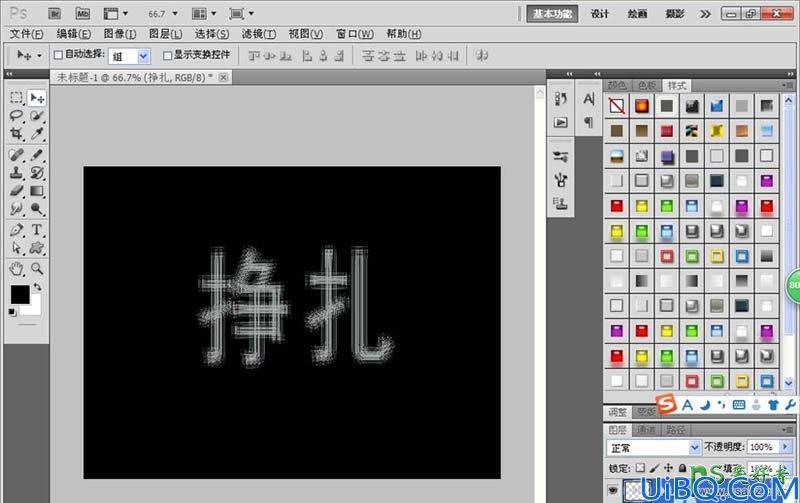Switch to the 摄影 workspace
The height and width of the screenshot is (503, 800).
tap(674, 14)
